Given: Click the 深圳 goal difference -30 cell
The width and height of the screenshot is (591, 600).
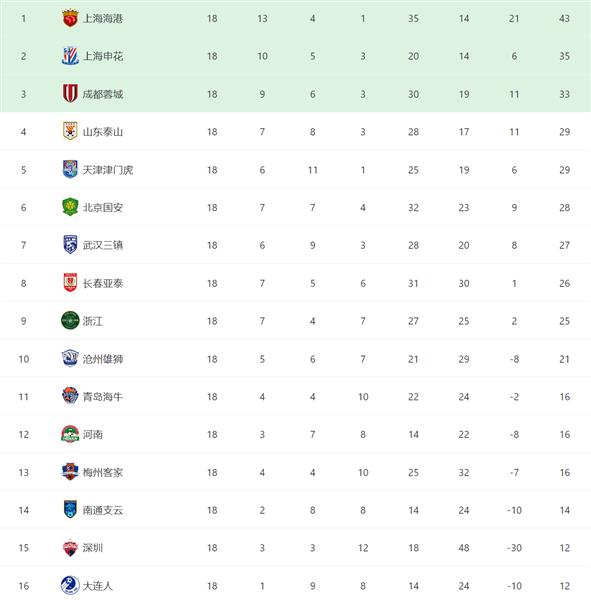Looking at the screenshot, I should click(x=514, y=548).
